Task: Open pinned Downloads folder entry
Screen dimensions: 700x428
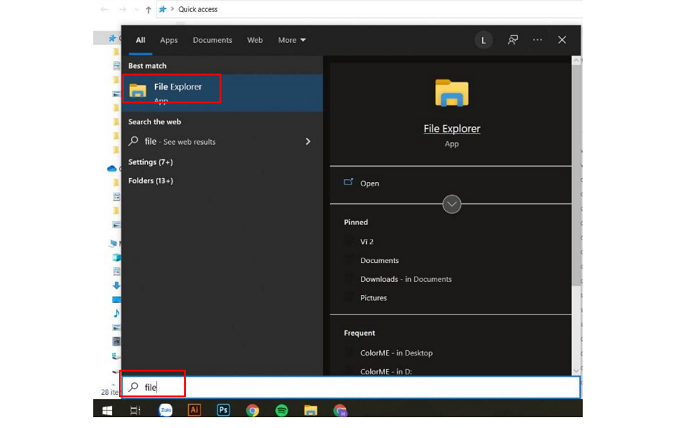Action: click(x=405, y=279)
